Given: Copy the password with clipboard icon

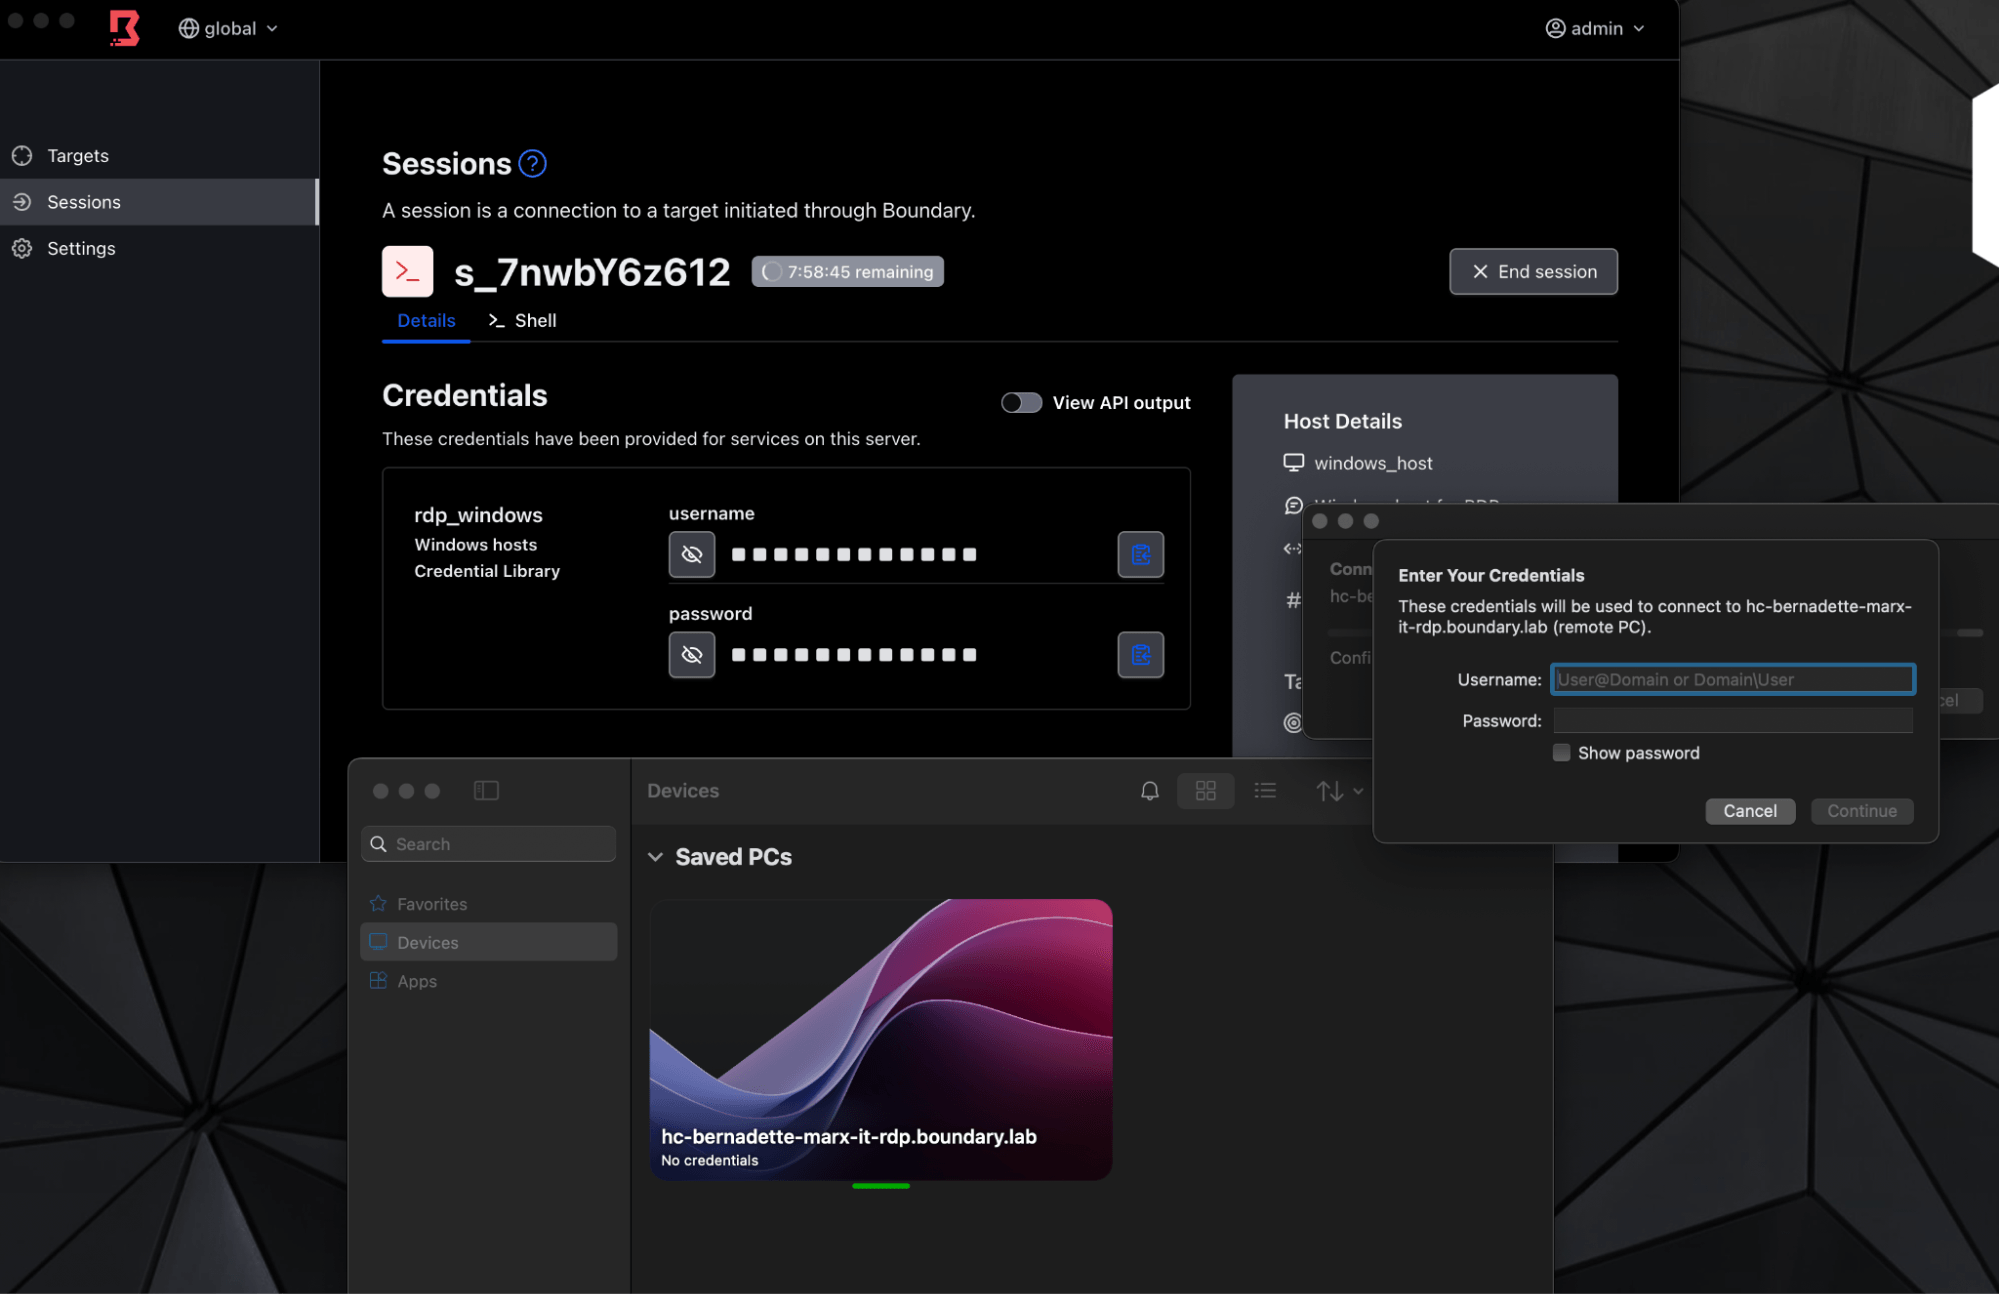Looking at the screenshot, I should (1140, 655).
